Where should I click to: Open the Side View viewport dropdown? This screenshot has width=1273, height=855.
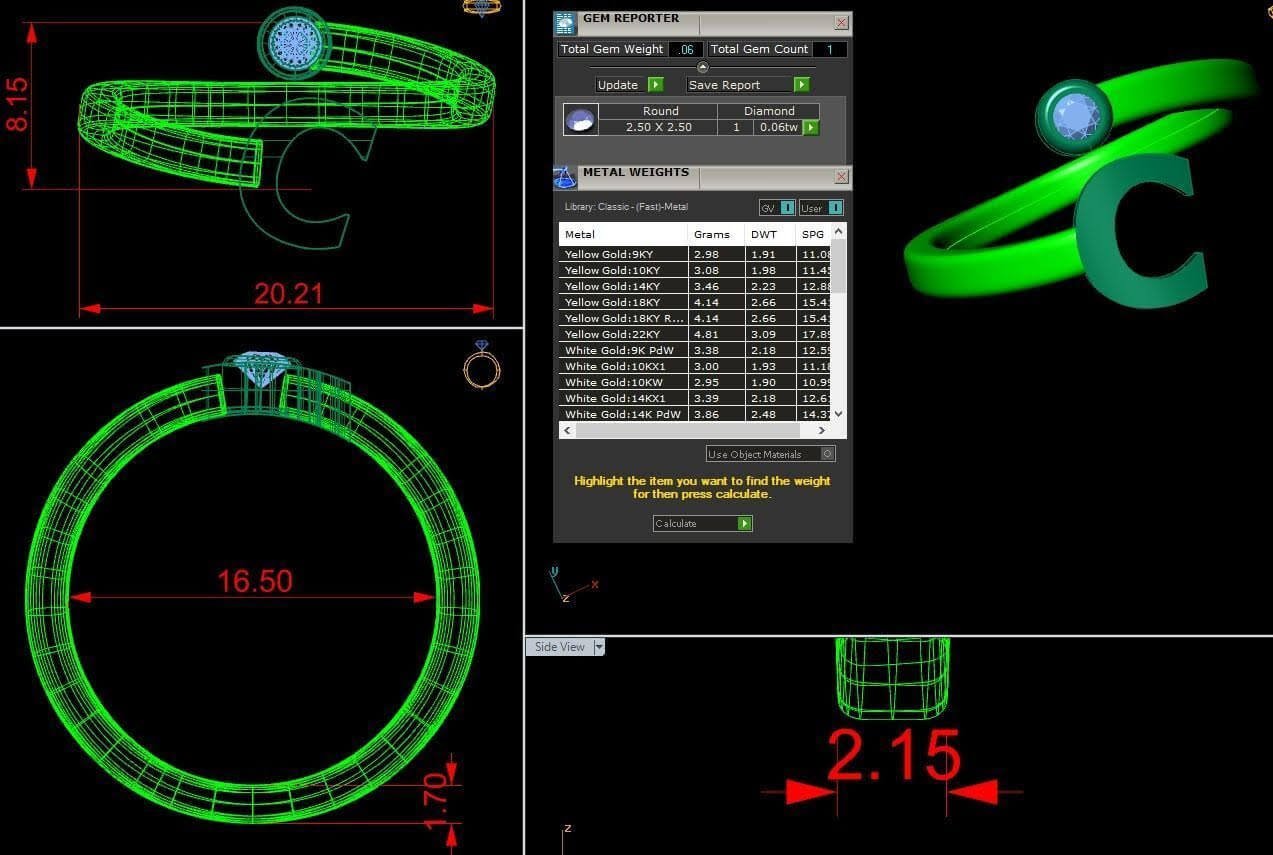point(599,647)
